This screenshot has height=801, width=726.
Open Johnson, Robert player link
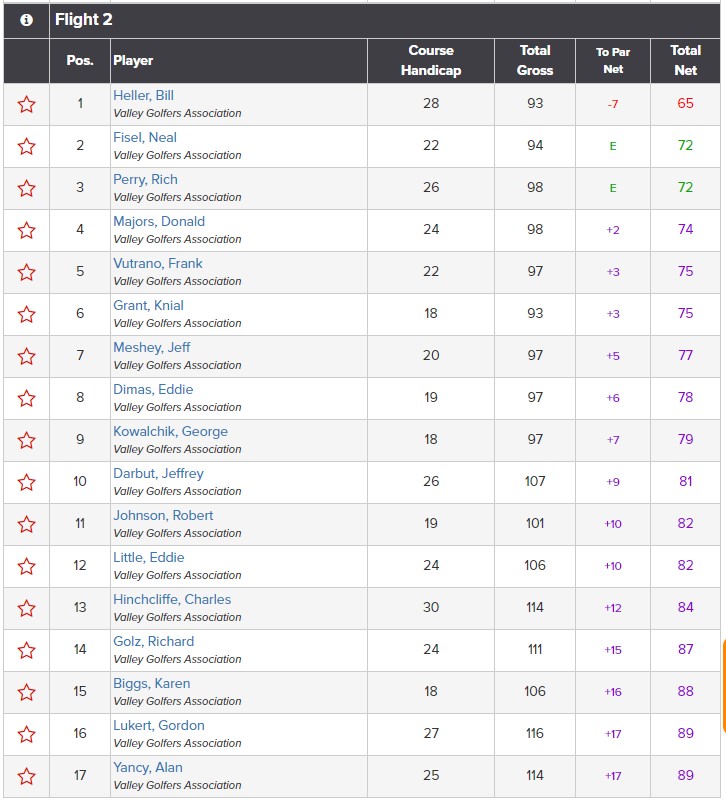163,515
